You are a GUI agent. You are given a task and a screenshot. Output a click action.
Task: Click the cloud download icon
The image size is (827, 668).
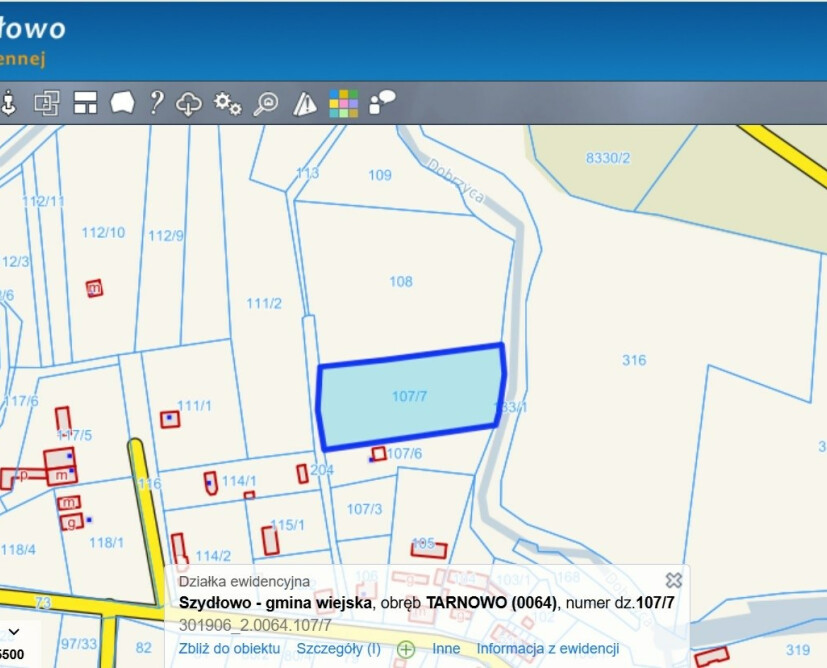189,103
